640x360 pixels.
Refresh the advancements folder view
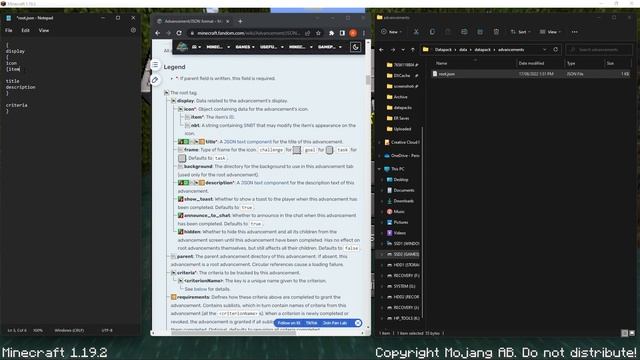[556, 50]
